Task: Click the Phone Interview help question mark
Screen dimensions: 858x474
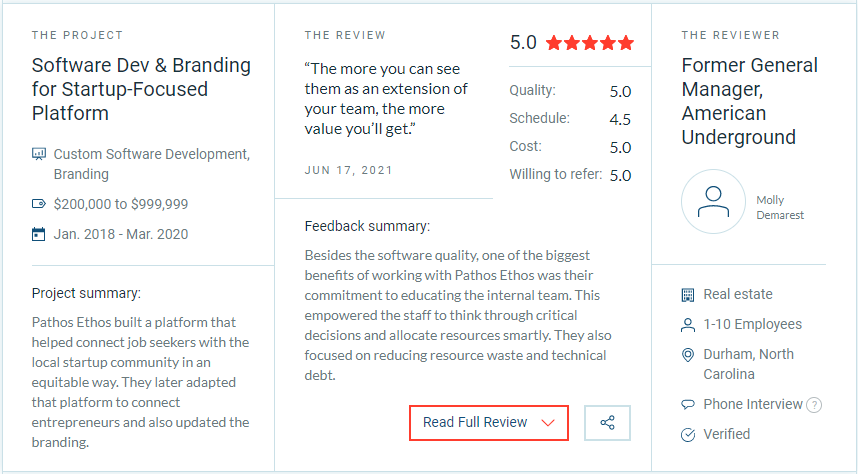Action: pos(814,405)
